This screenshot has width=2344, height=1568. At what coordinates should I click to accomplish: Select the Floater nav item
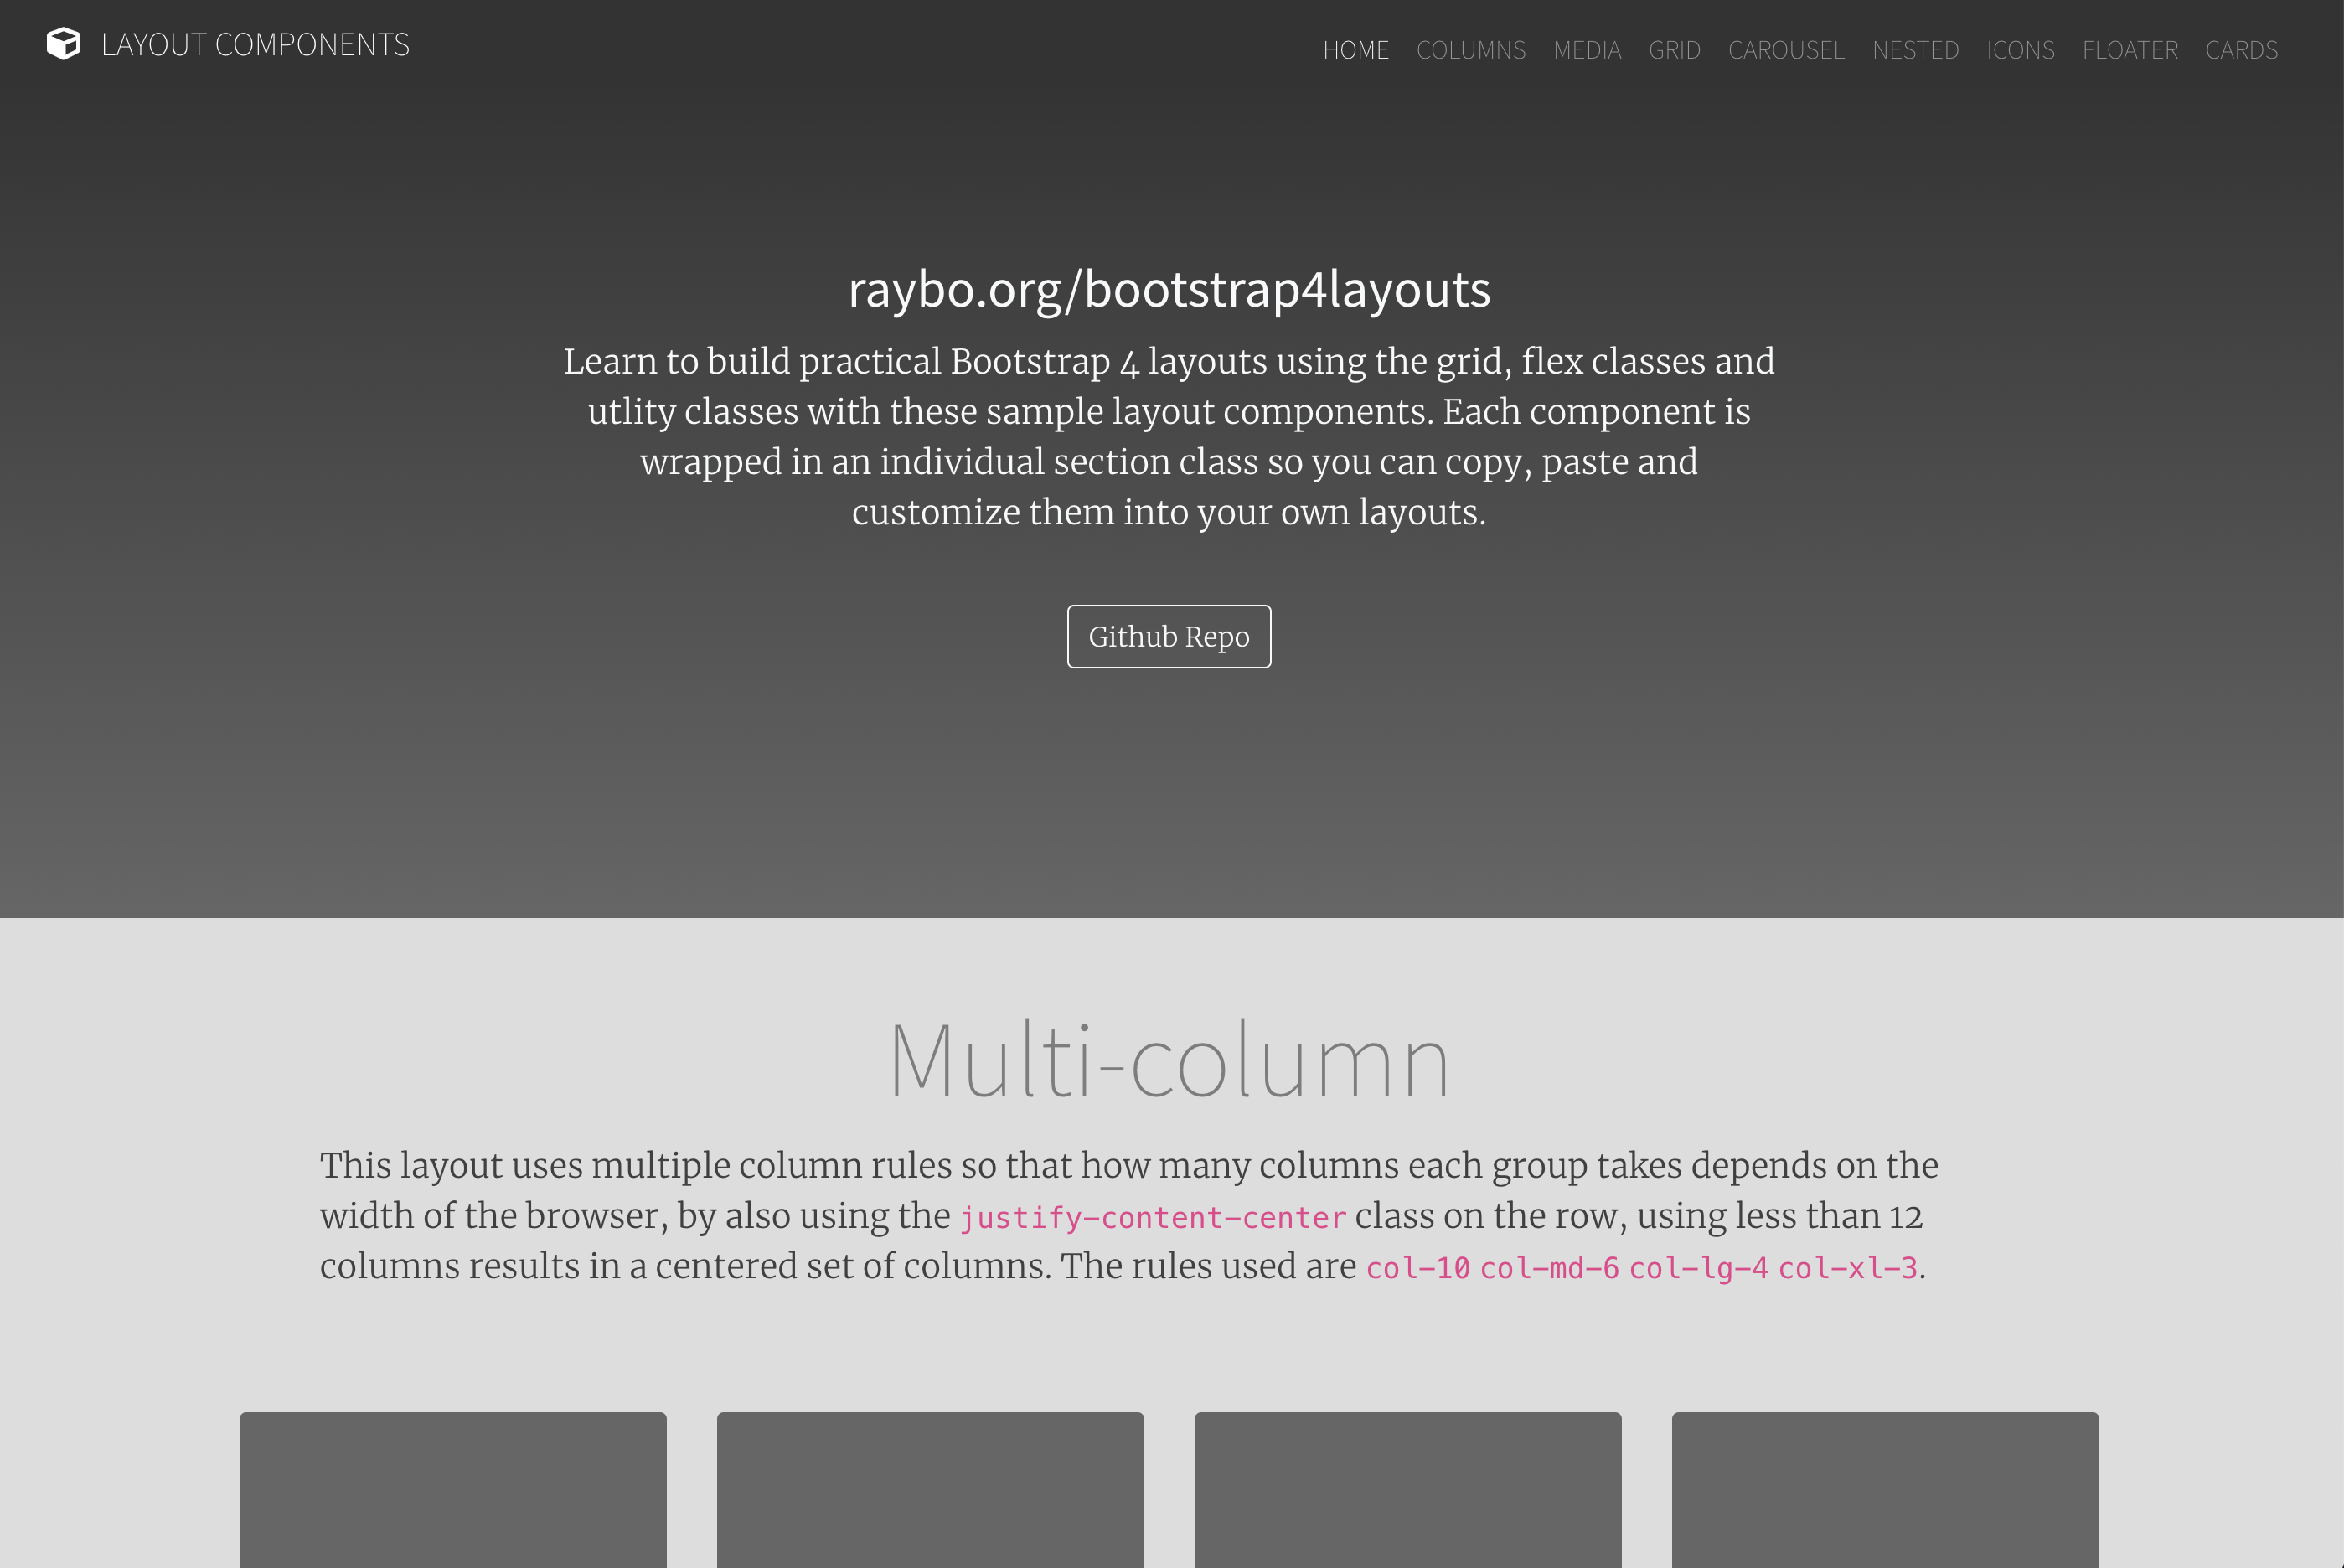coord(2130,50)
